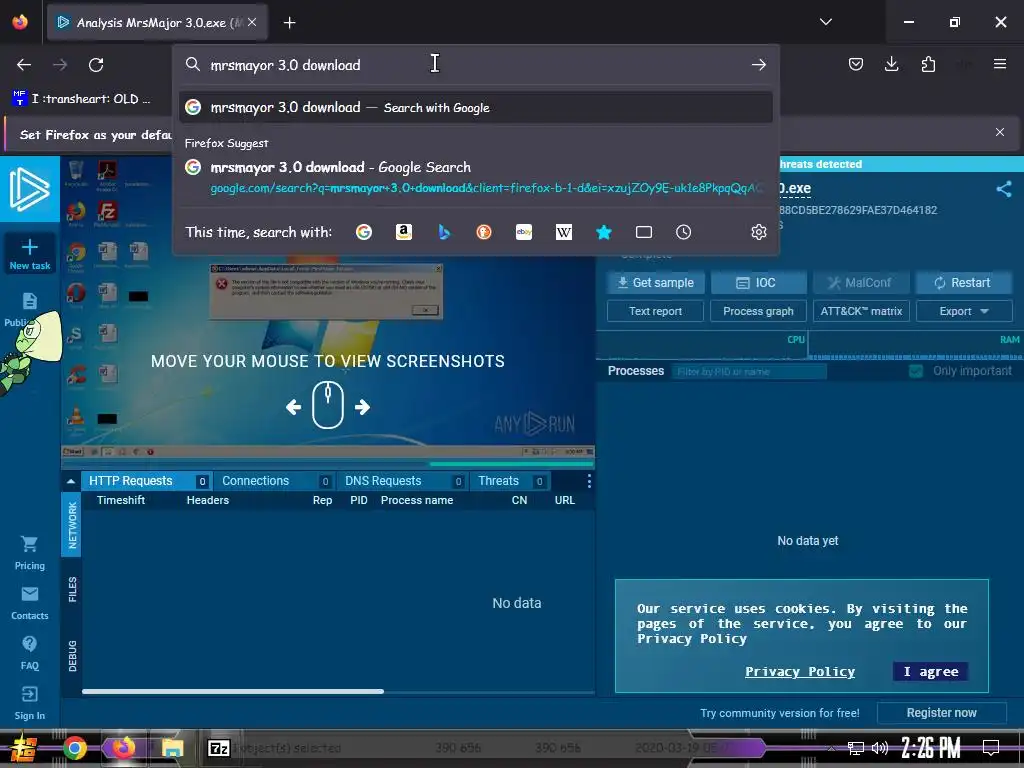Viewport: 1024px width, 768px height.
Task: Search this time with Bing
Action: (444, 232)
